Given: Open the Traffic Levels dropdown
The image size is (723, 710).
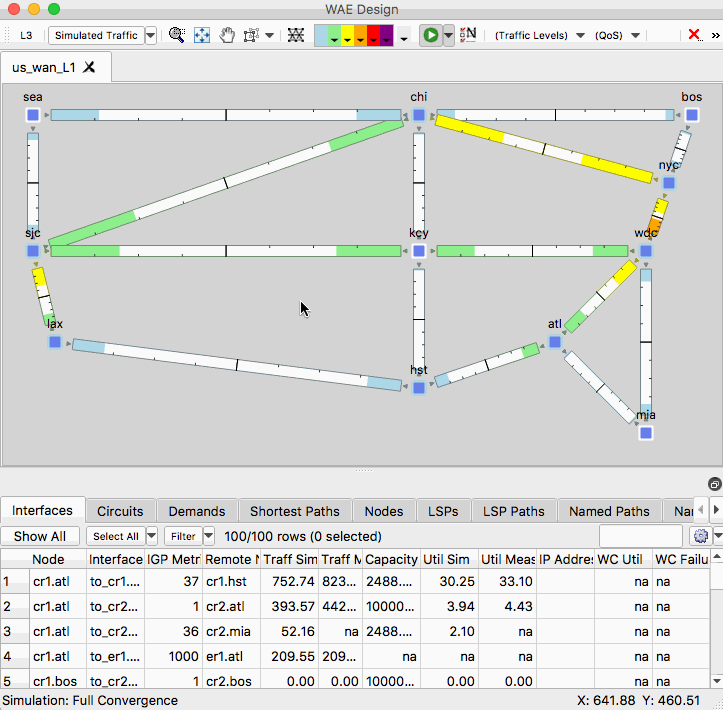Looking at the screenshot, I should pos(539,36).
